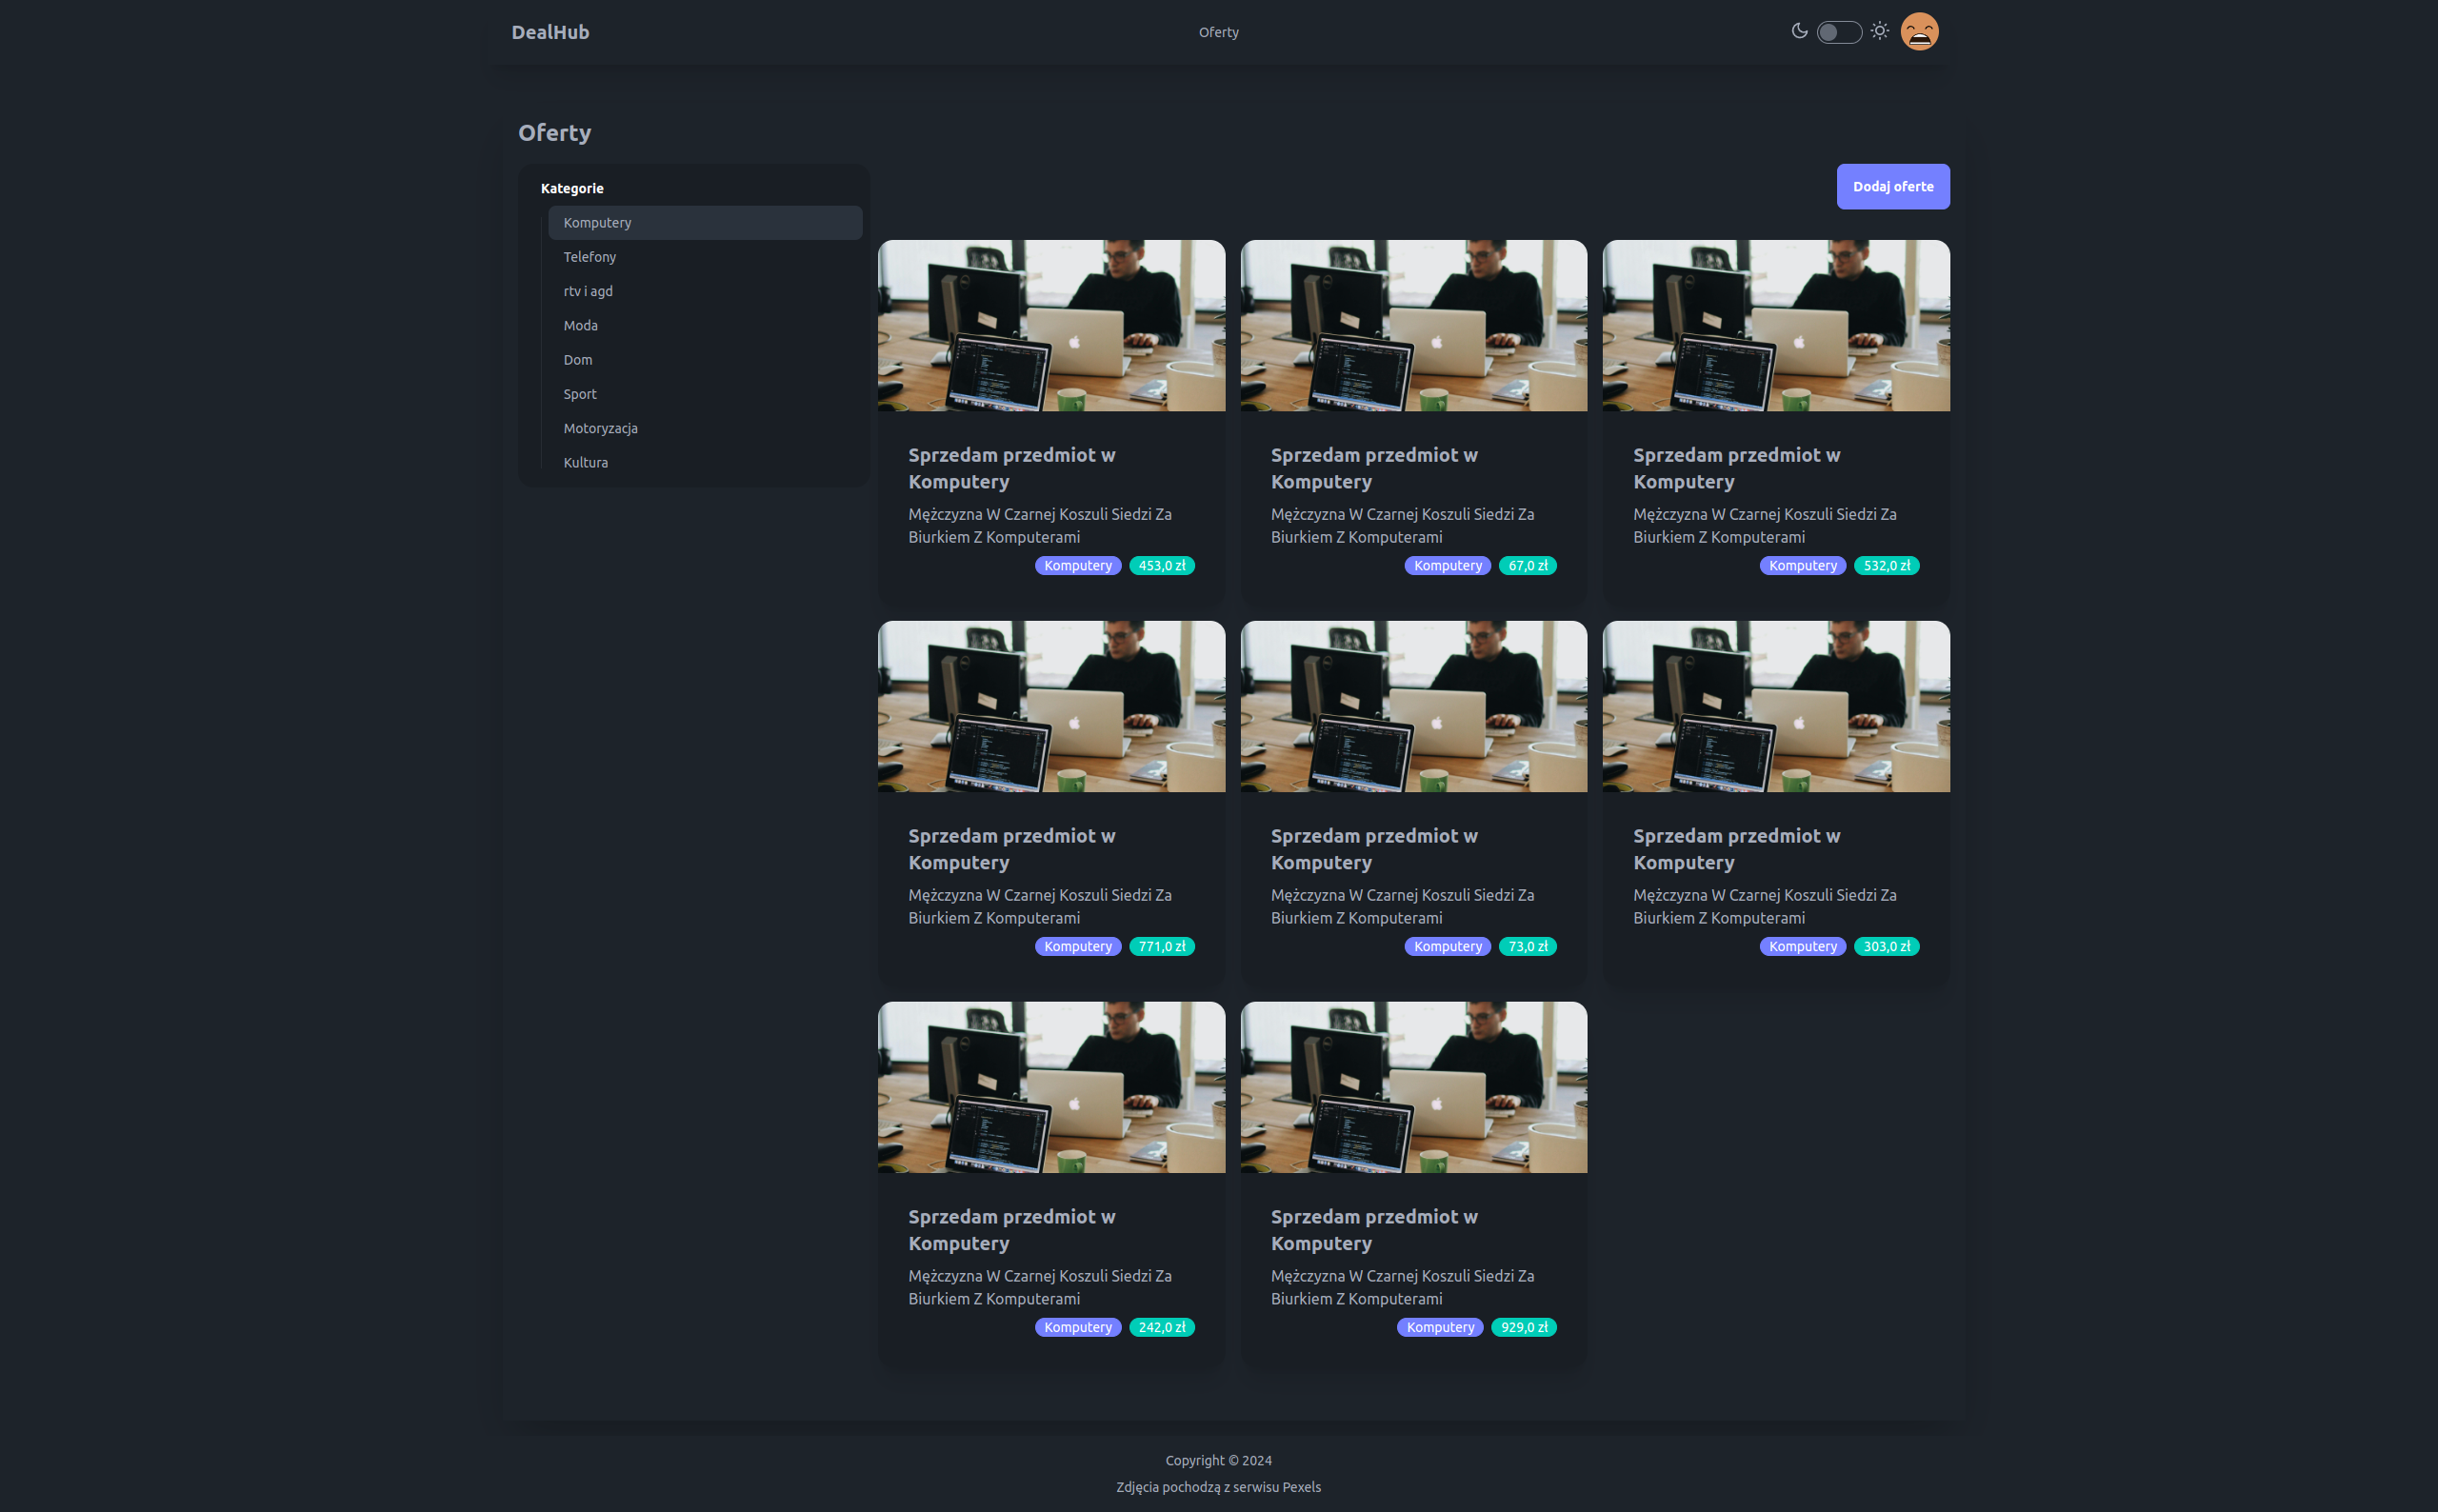The image size is (2438, 1512).
Task: Open the Oferty navigation link
Action: coord(1218,32)
